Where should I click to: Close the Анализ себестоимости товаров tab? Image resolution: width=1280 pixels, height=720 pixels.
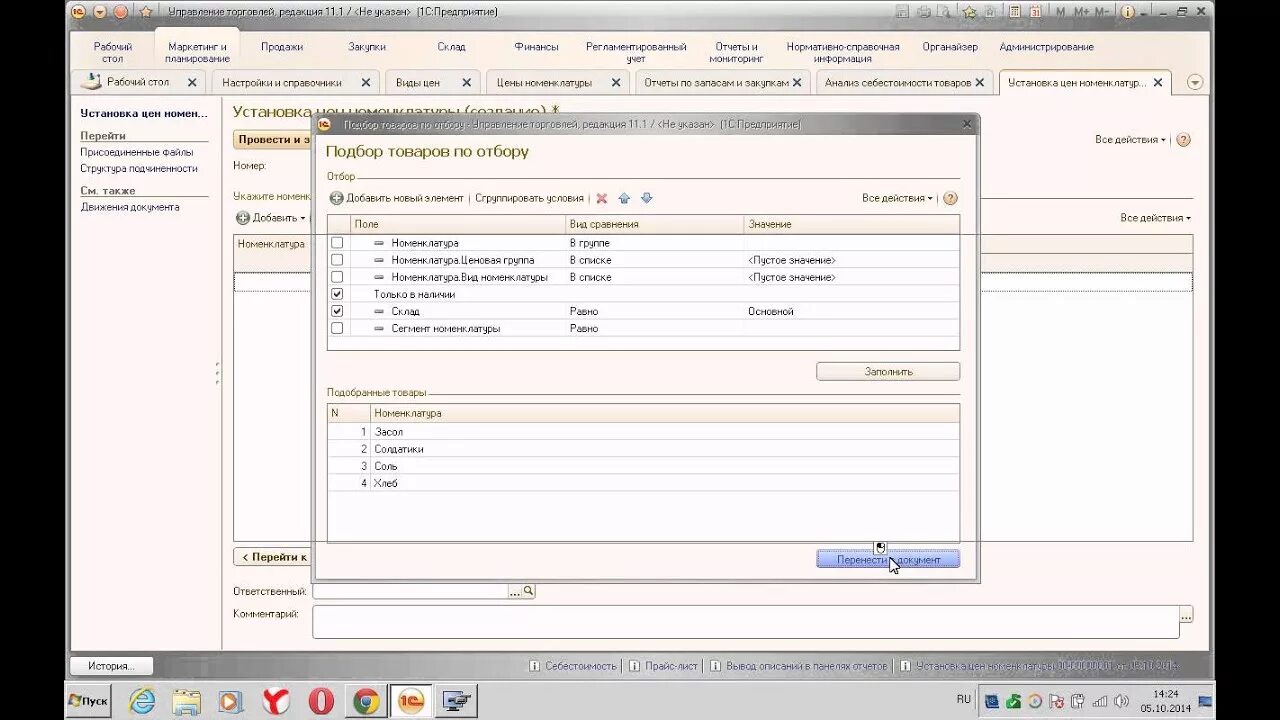click(x=979, y=83)
